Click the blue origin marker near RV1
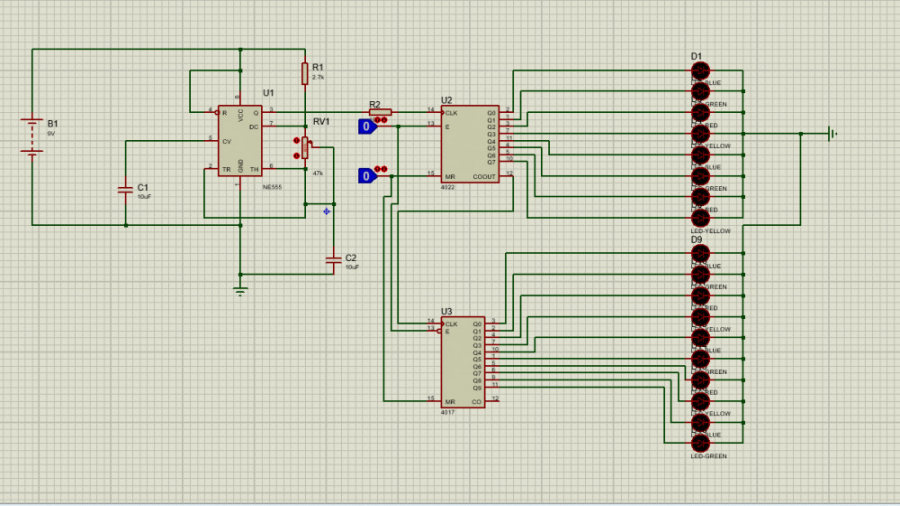Viewport: 900px width, 506px height. pyautogui.click(x=326, y=210)
